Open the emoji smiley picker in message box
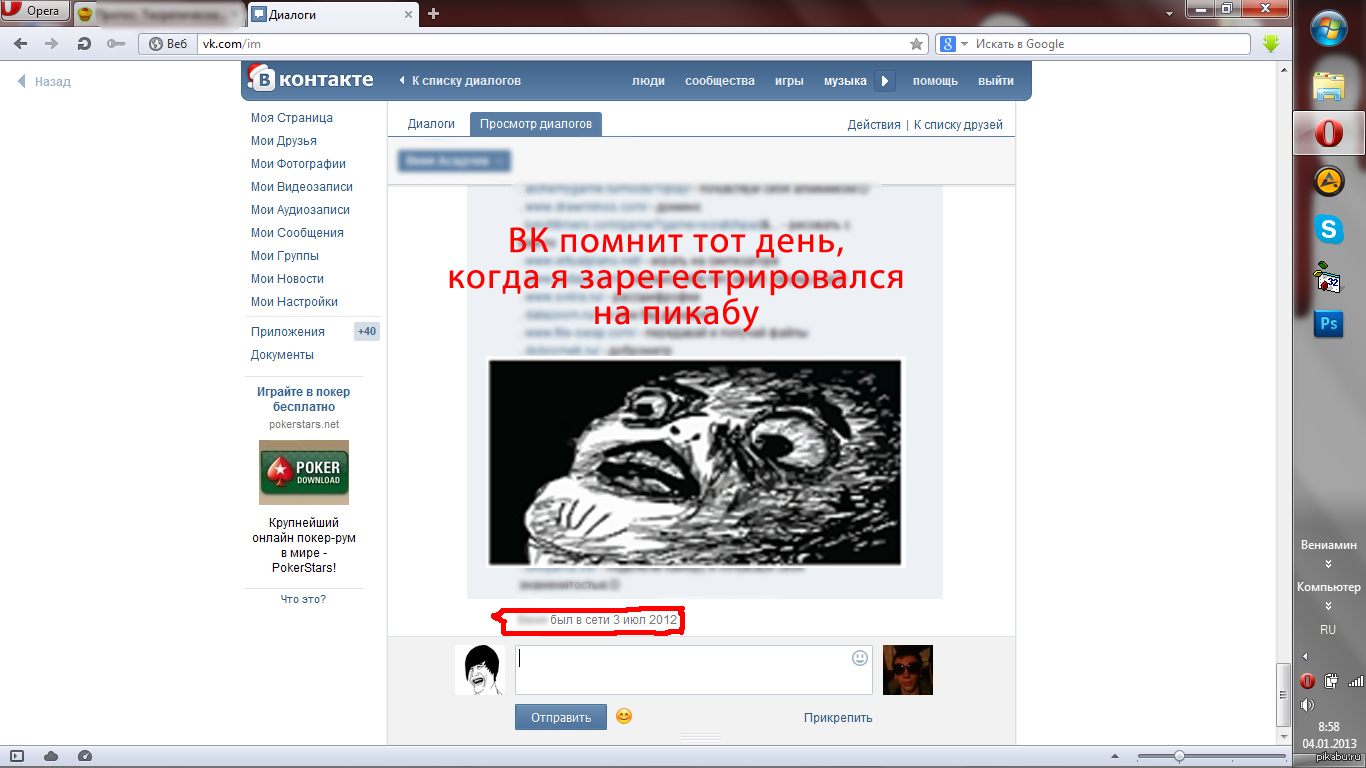 (860, 658)
